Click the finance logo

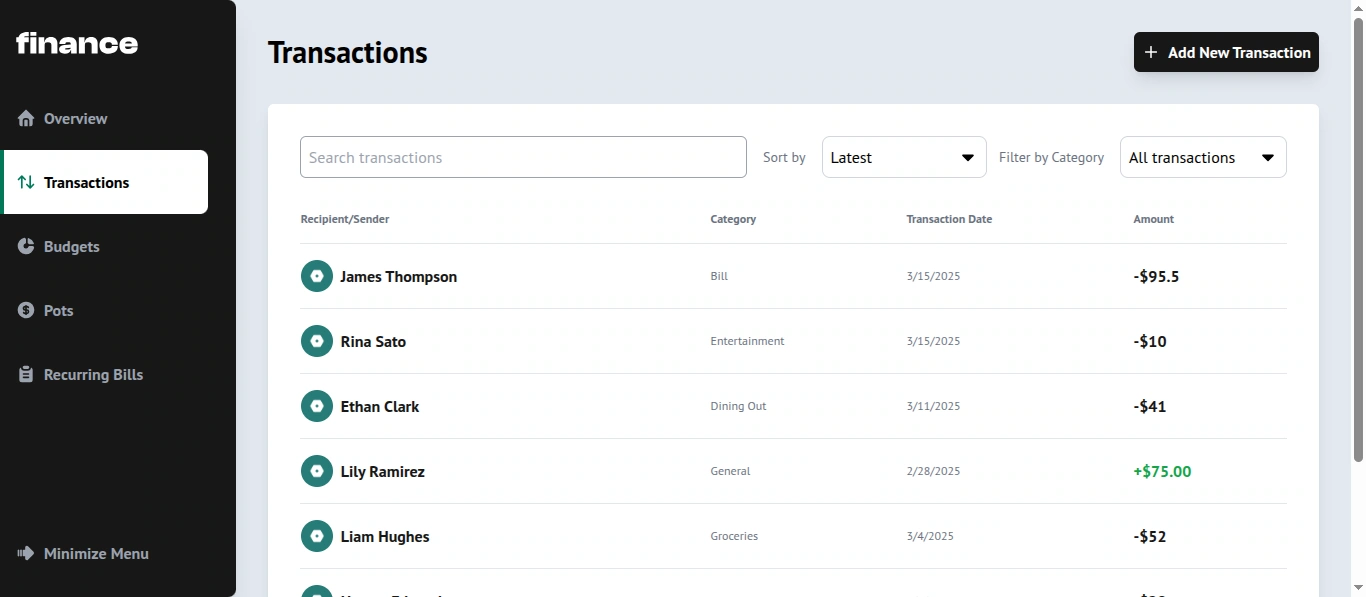coord(77,43)
